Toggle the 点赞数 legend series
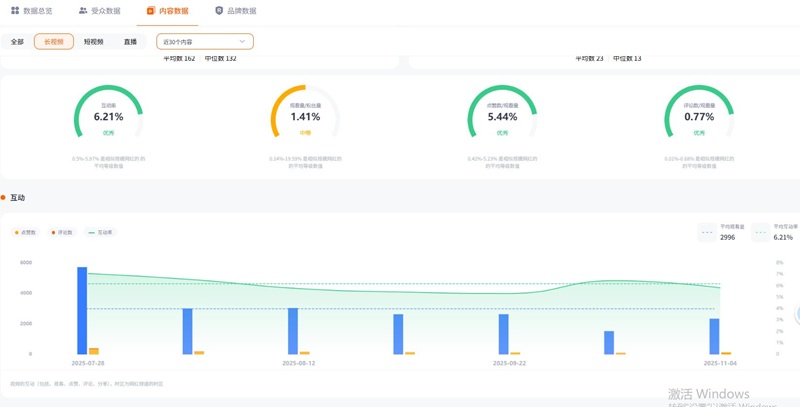Image resolution: width=800 pixels, height=407 pixels. 25,232
